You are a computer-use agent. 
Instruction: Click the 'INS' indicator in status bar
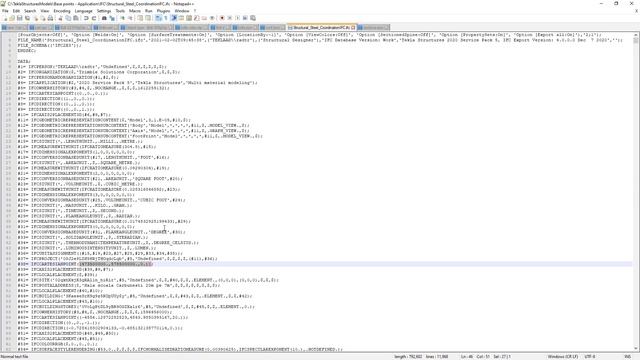(x=627, y=357)
